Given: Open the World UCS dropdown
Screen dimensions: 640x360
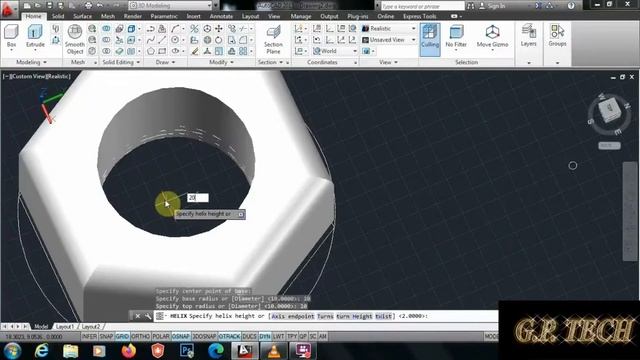Looking at the screenshot, I should click(x=335, y=51).
